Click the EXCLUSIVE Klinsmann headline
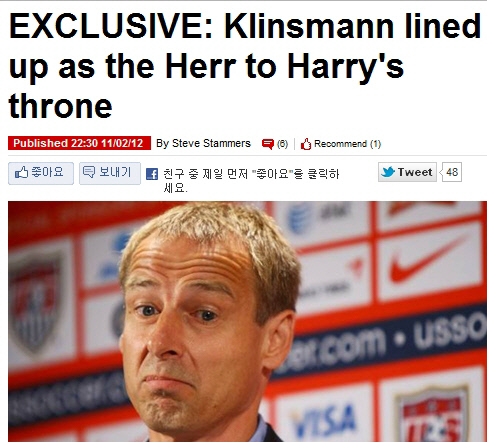This screenshot has width=487, height=442. pyautogui.click(x=245, y=66)
